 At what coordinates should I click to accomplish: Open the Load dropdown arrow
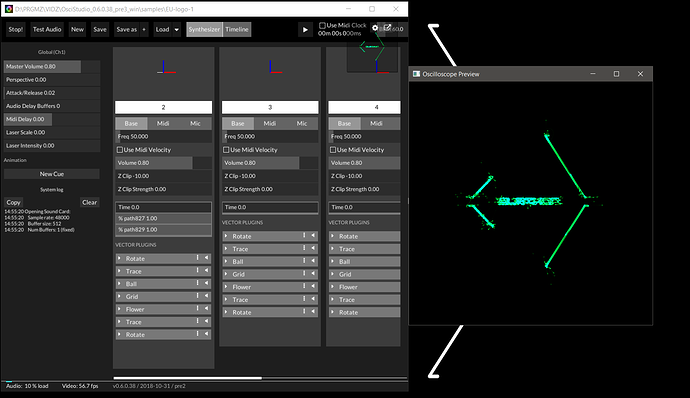point(176,29)
